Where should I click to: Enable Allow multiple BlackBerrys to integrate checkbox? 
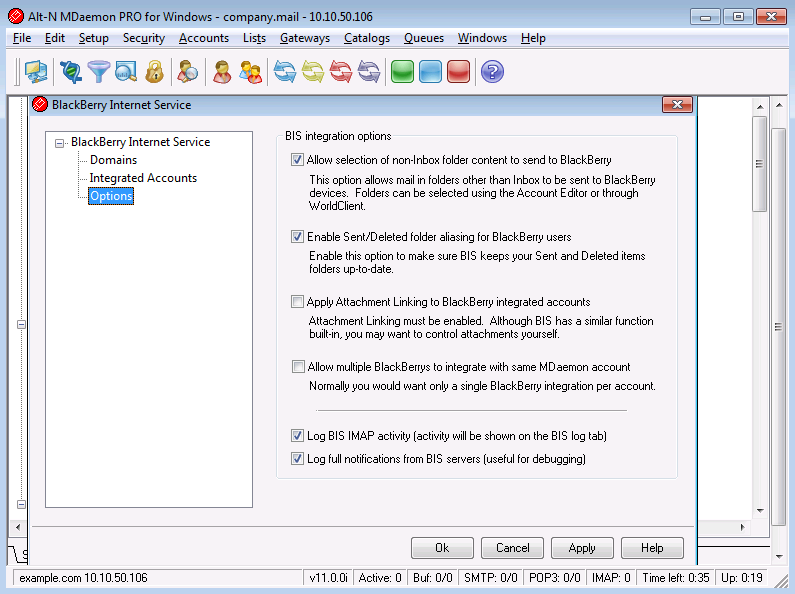coord(298,366)
